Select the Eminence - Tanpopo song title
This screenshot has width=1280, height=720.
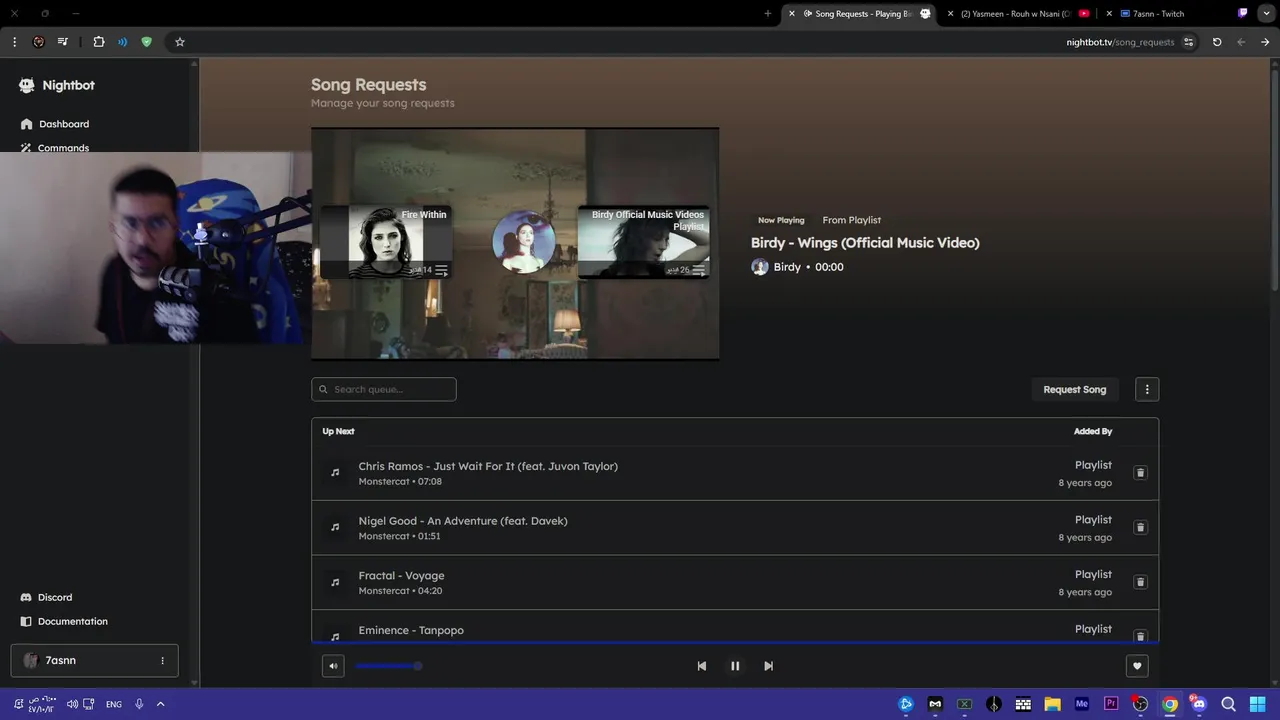[411, 630]
